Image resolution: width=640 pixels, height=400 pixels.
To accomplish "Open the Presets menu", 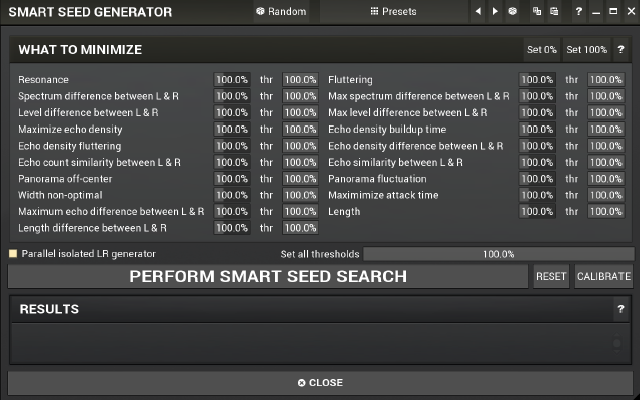I will pos(393,12).
